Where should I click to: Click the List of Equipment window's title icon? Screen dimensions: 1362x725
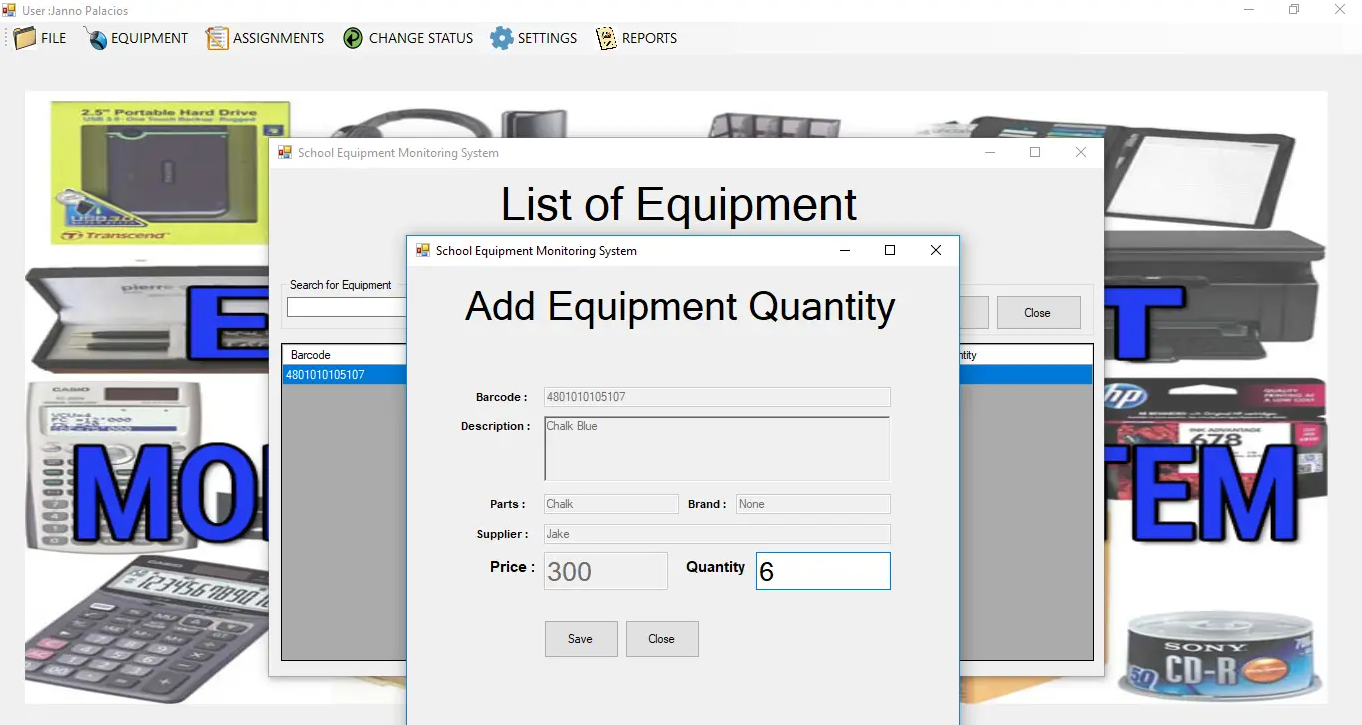(285, 153)
